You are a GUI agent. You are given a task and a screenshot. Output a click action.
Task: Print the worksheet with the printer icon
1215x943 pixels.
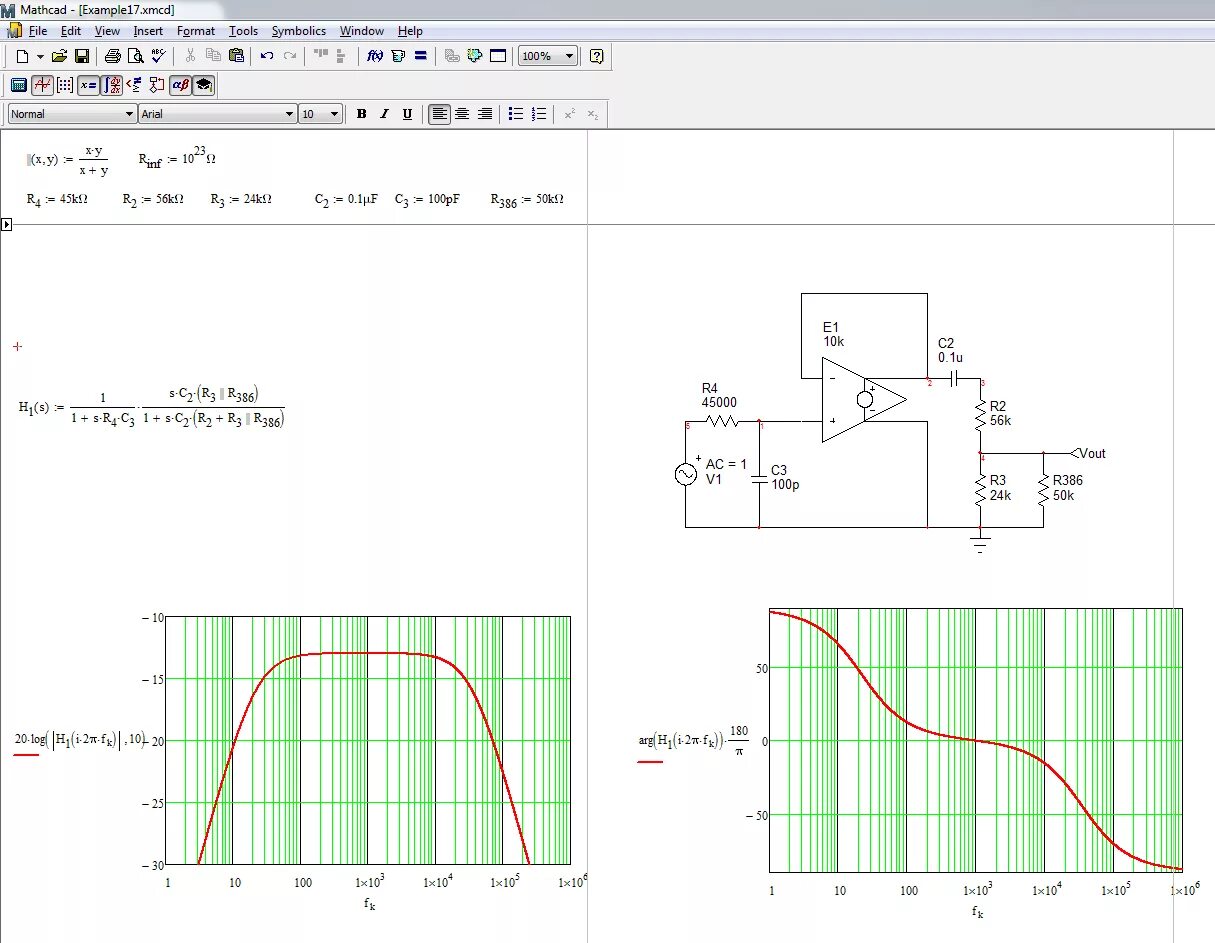coord(113,56)
